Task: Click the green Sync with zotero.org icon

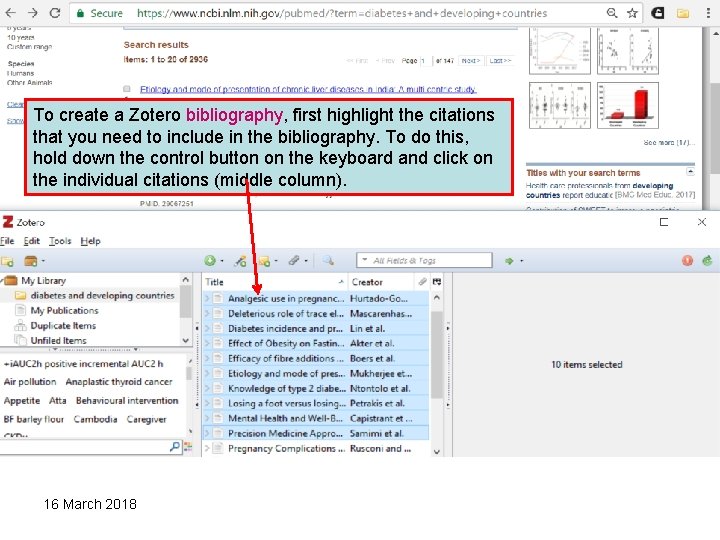Action: tap(708, 261)
